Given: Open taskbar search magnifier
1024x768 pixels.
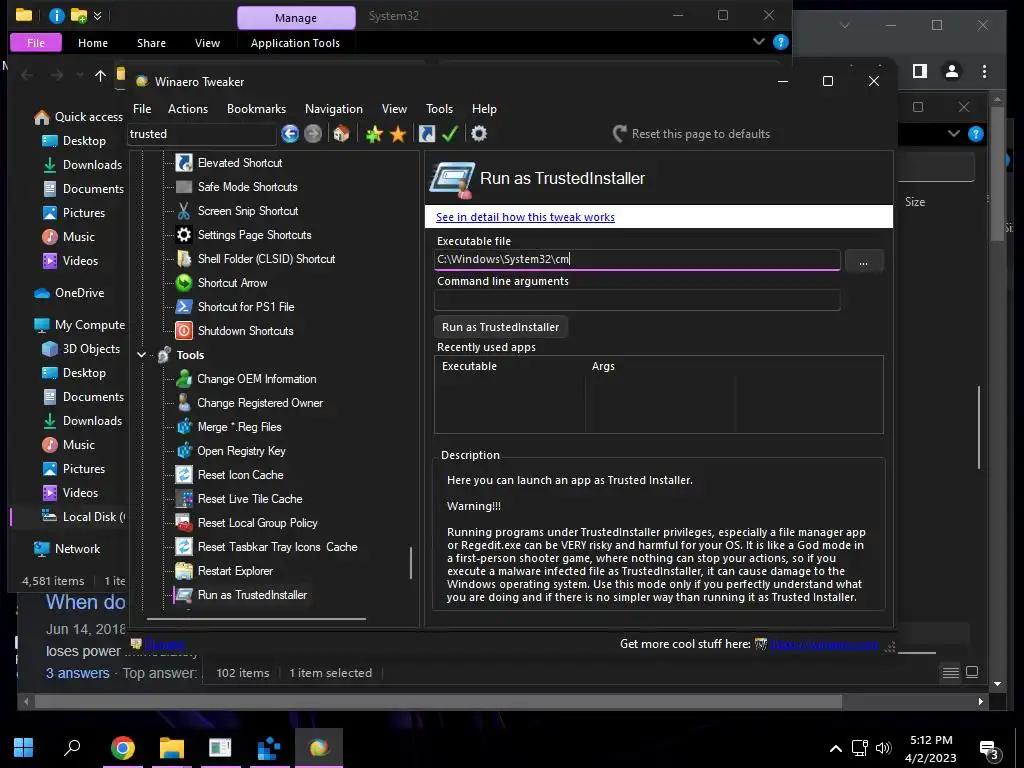Looking at the screenshot, I should (x=72, y=748).
